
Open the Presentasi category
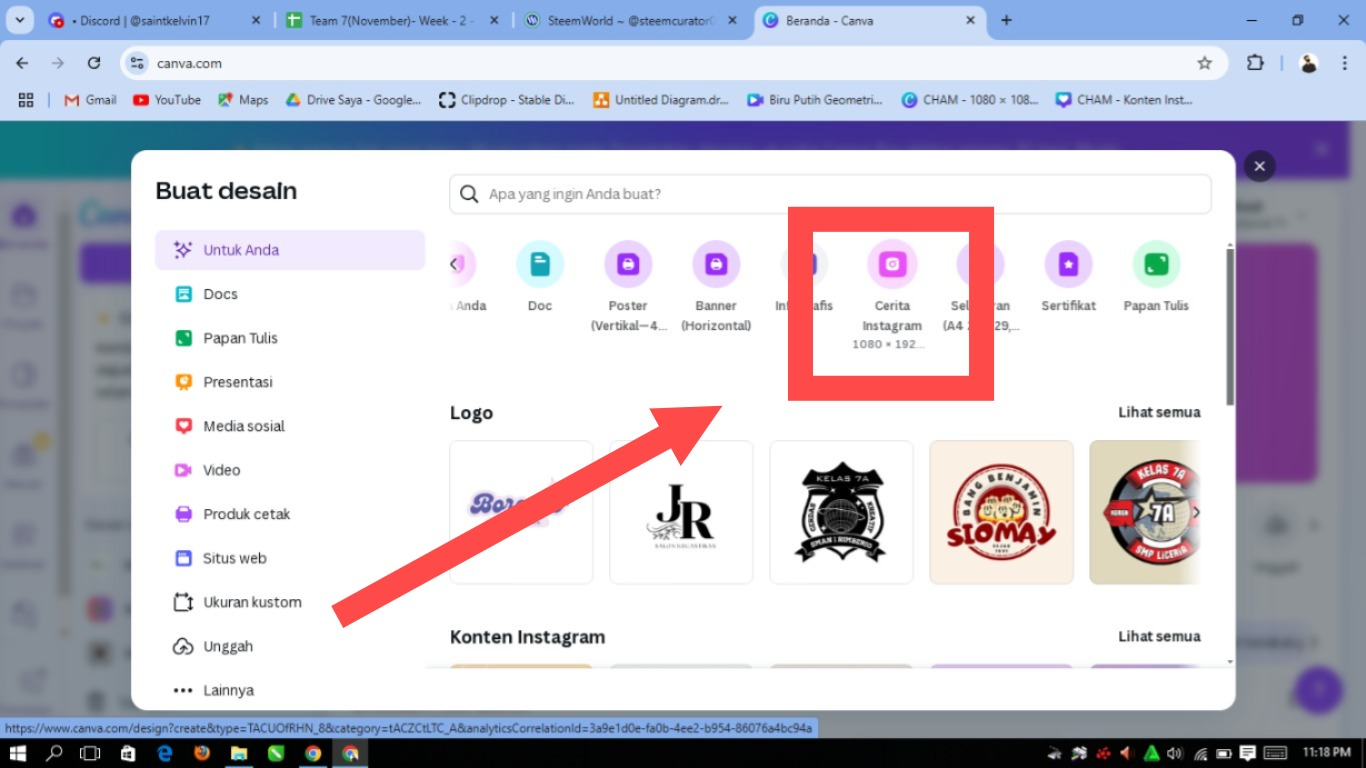point(290,382)
